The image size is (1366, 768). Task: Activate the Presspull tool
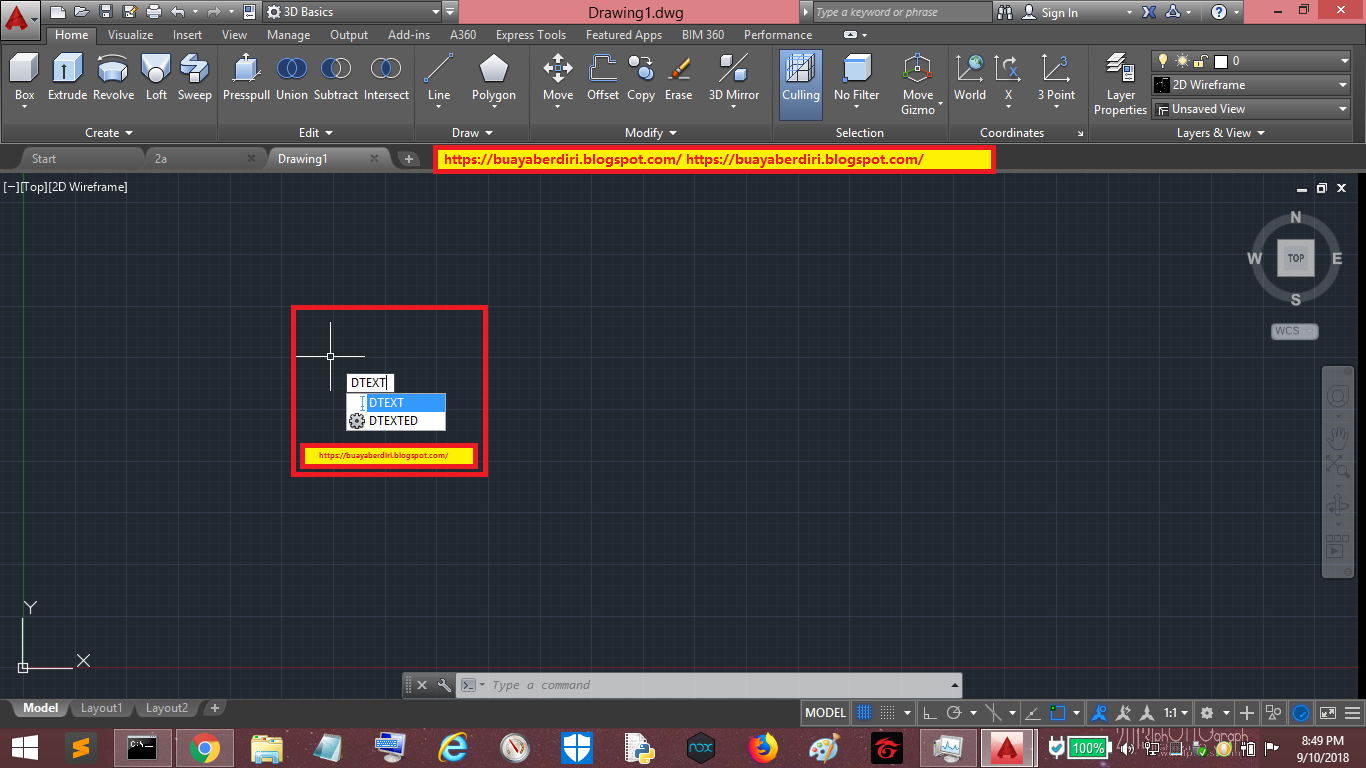245,80
